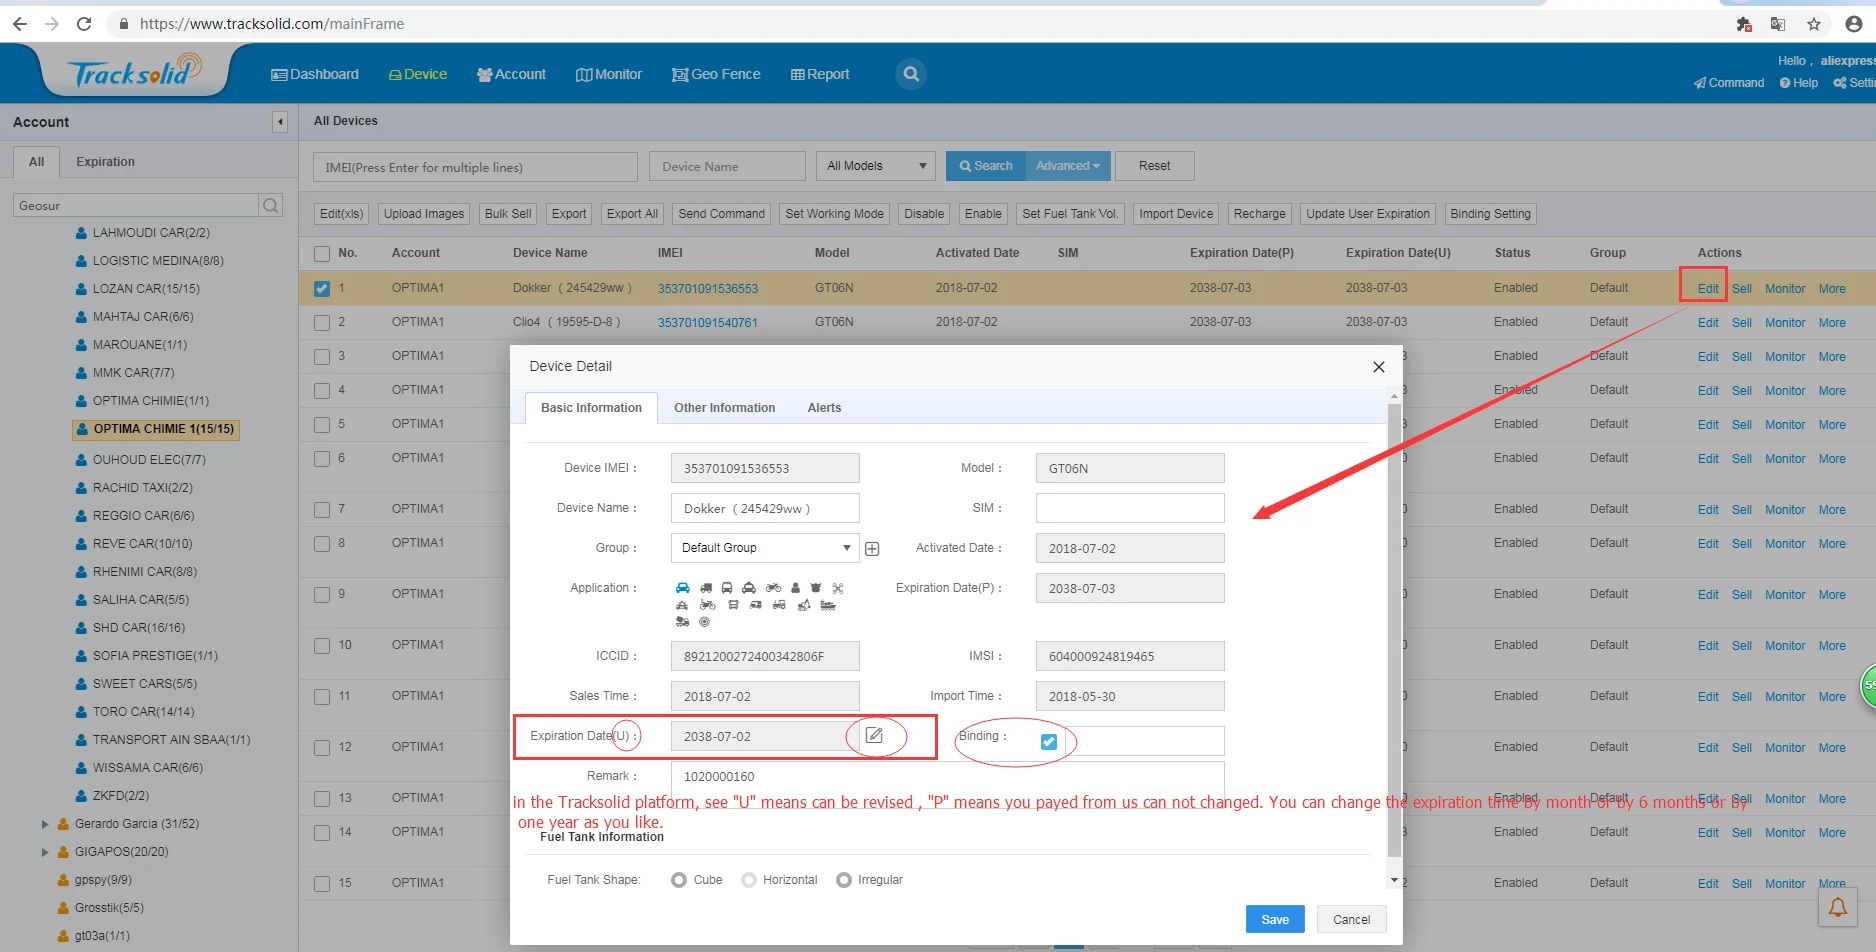1876x952 pixels.
Task: Switch to the Alerts tab
Action: (824, 408)
